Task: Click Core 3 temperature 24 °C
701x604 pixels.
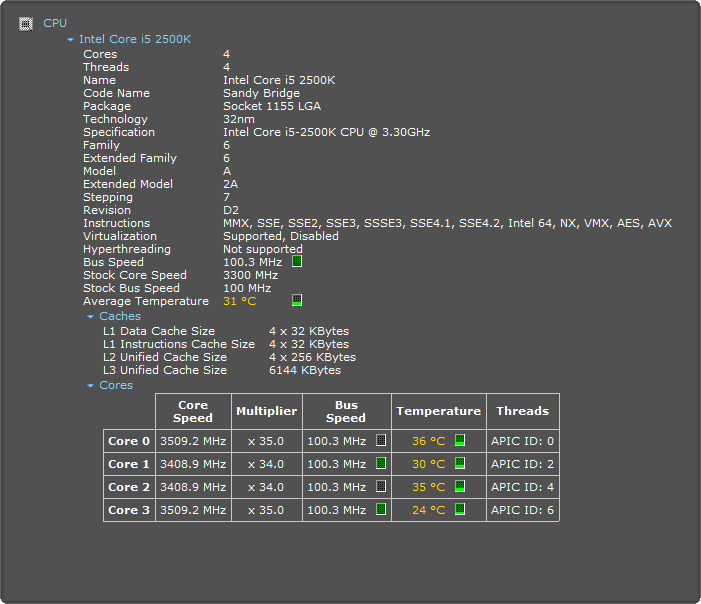Action: tap(428, 510)
